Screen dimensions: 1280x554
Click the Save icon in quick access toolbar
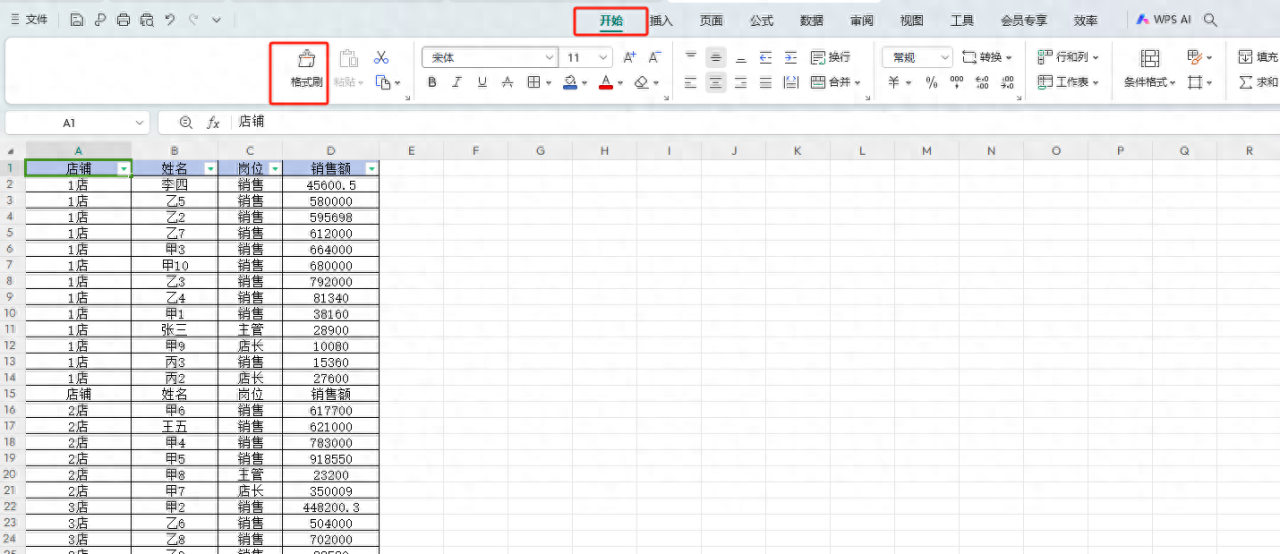tap(77, 20)
